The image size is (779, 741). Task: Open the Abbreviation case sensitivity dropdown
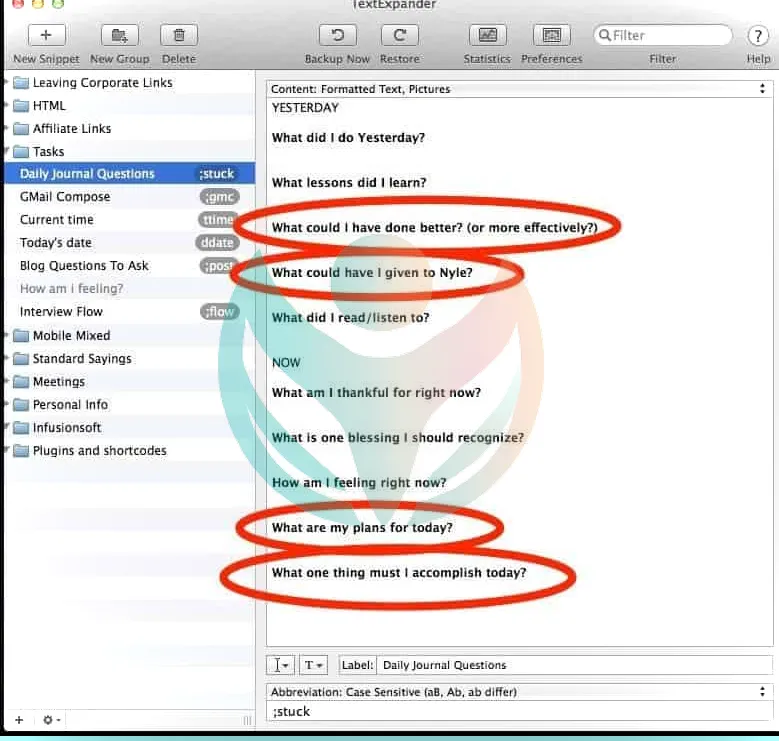pyautogui.click(x=518, y=691)
